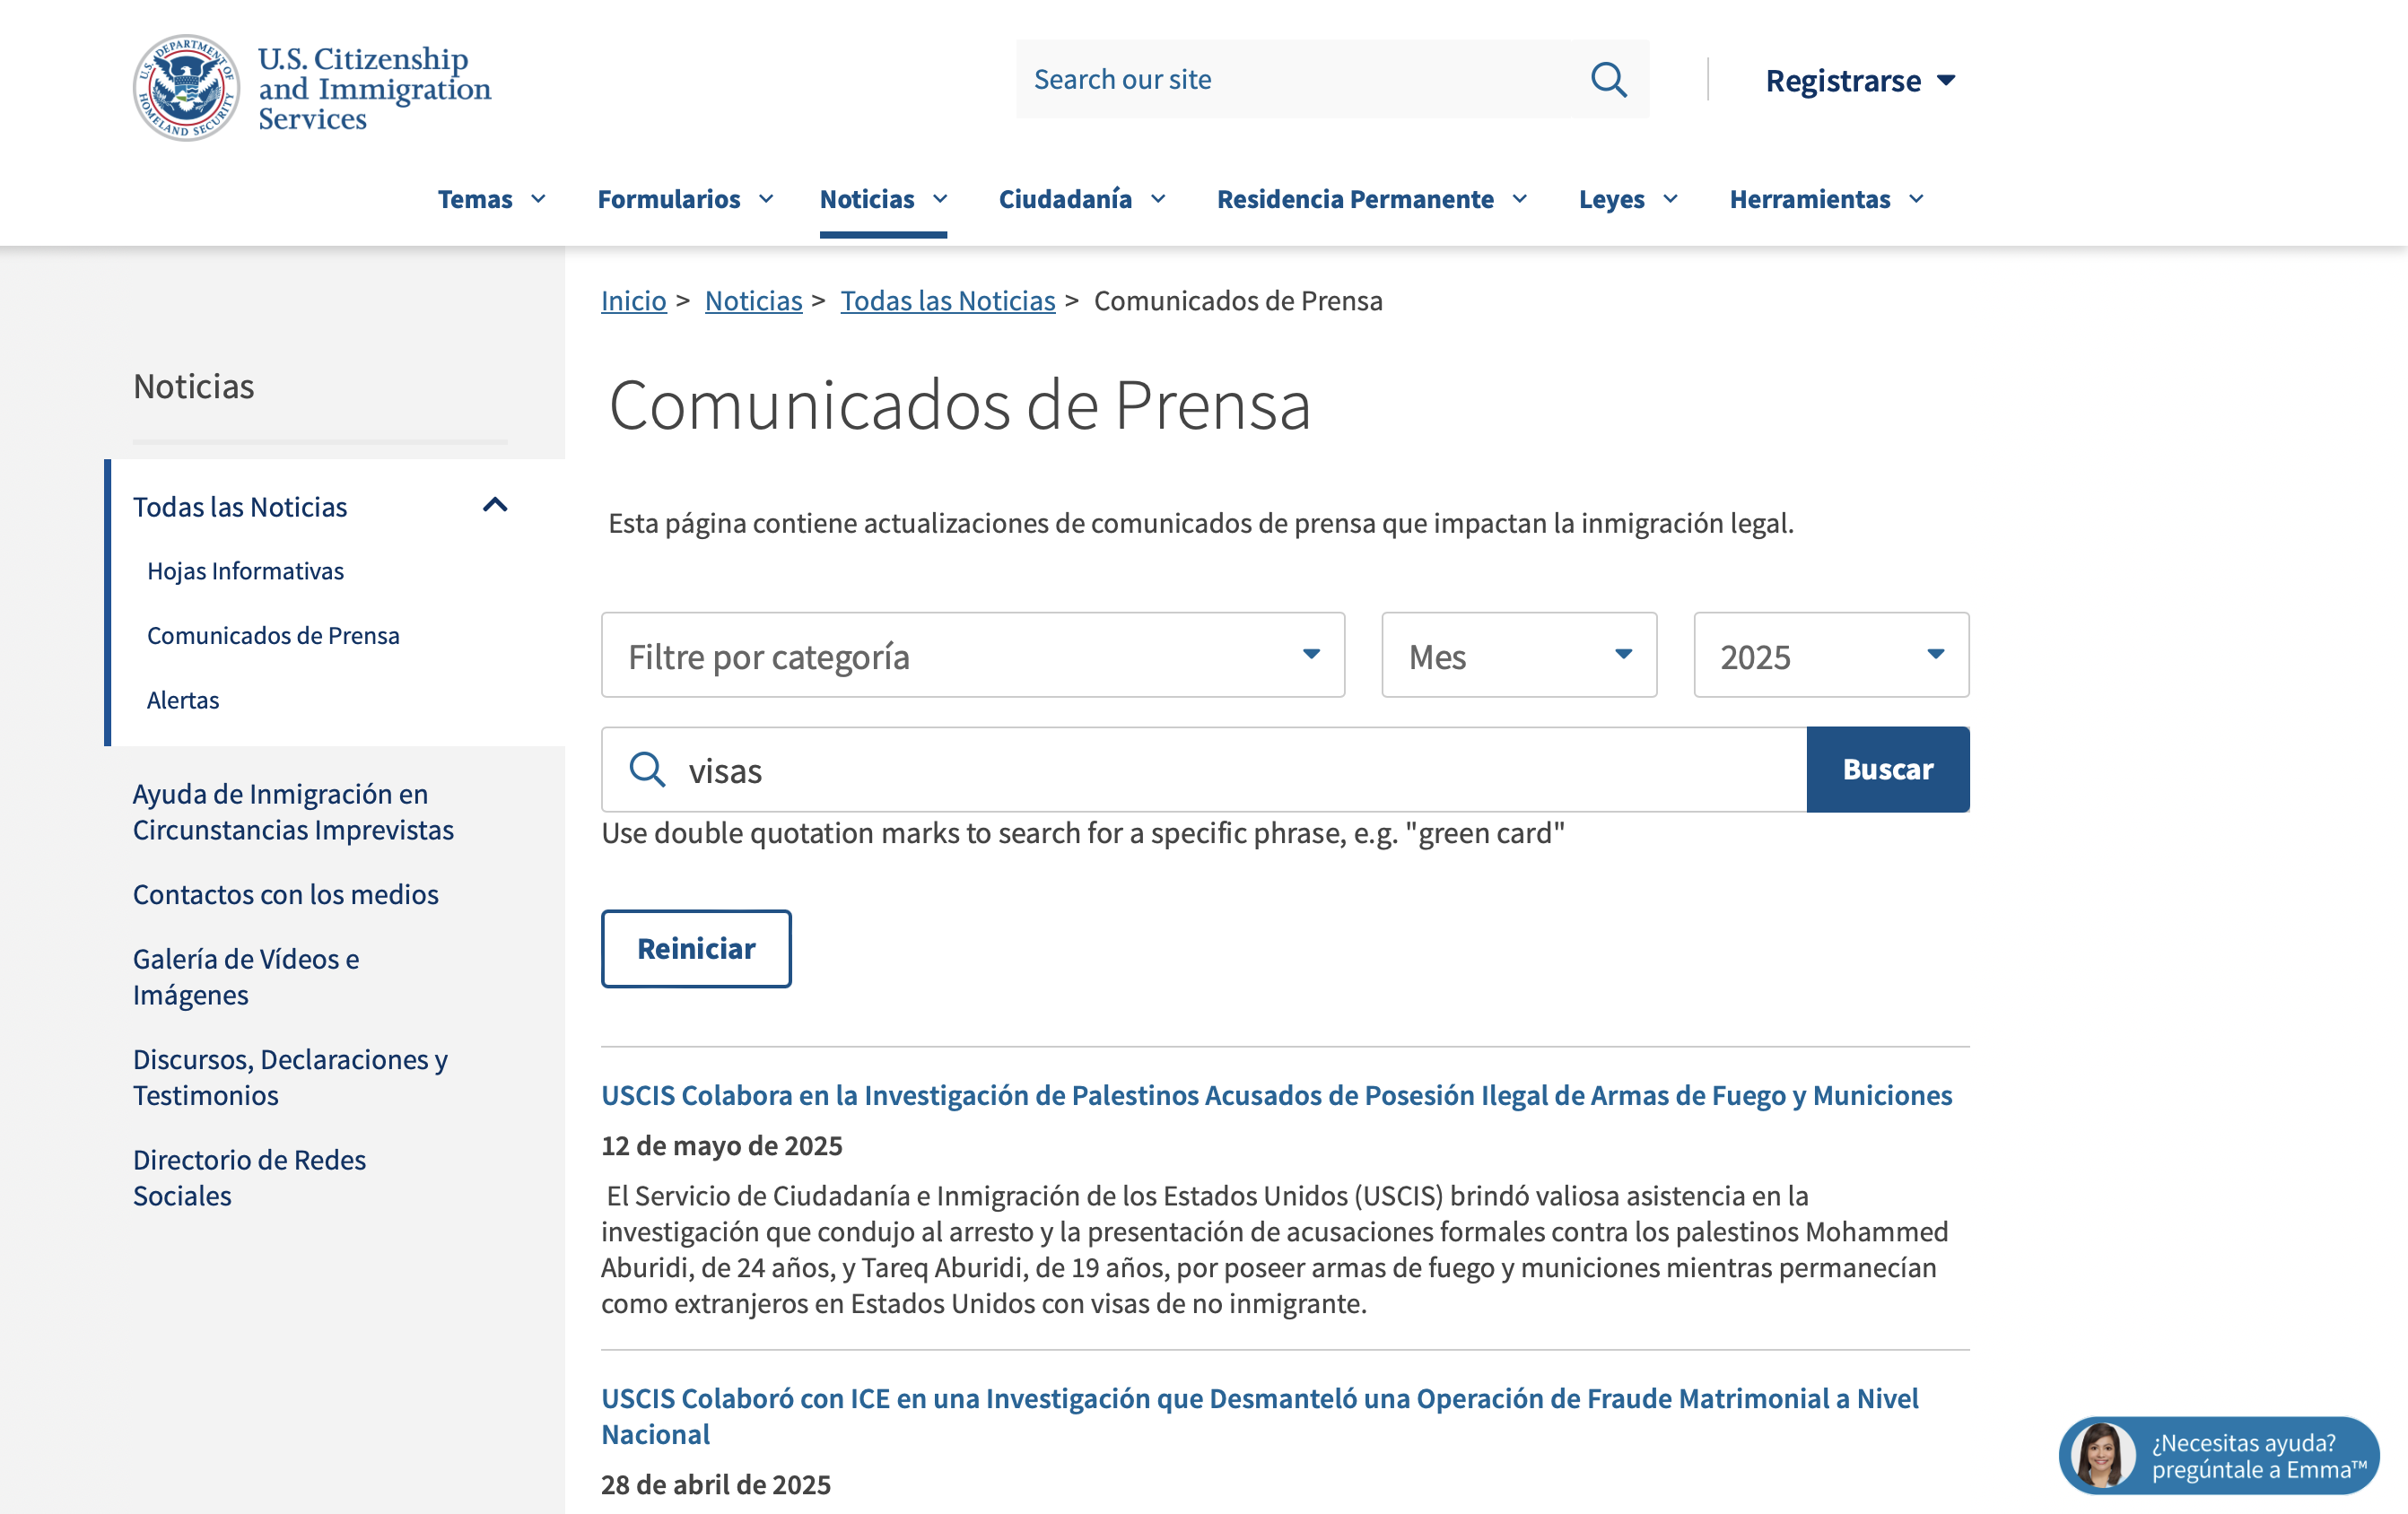Collapse Todas las Noticias section chevron
Image resolution: width=2408 pixels, height=1514 pixels.
pyautogui.click(x=495, y=505)
